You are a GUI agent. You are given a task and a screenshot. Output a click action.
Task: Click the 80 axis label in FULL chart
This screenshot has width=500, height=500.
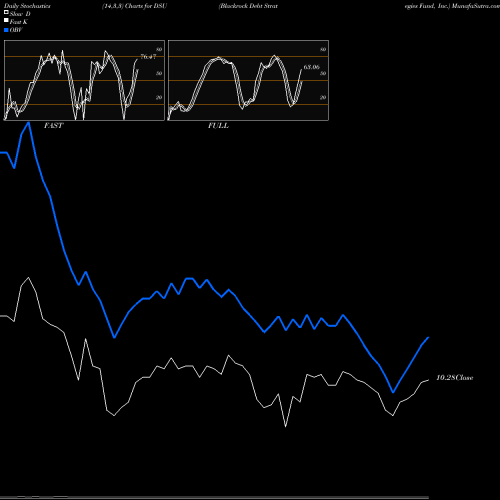point(323,49)
